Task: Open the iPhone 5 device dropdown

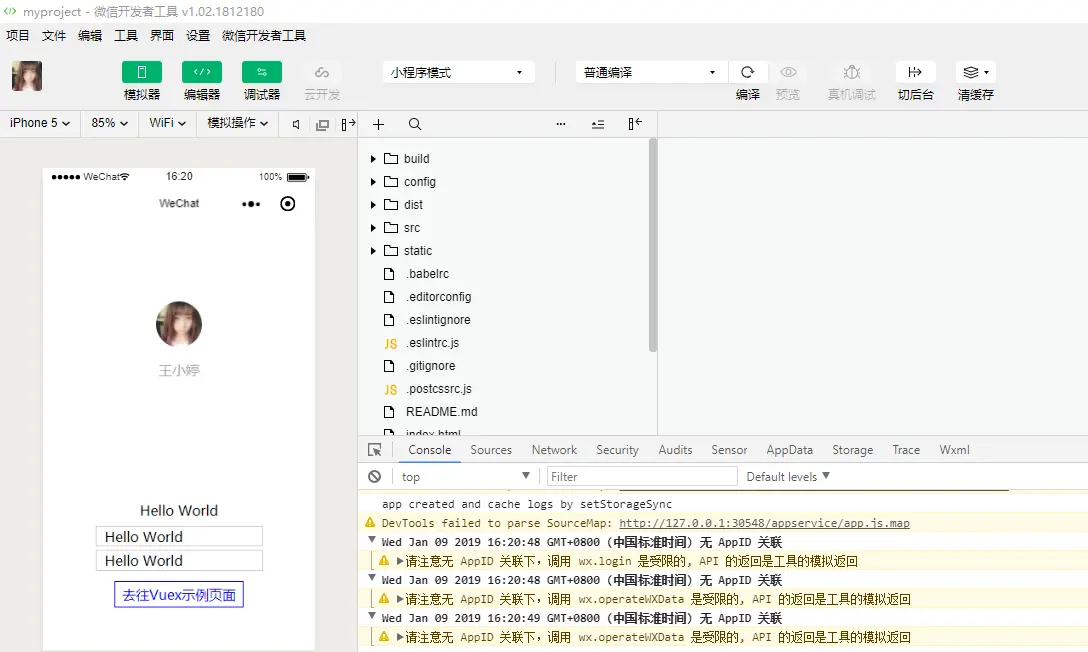Action: [x=38, y=122]
